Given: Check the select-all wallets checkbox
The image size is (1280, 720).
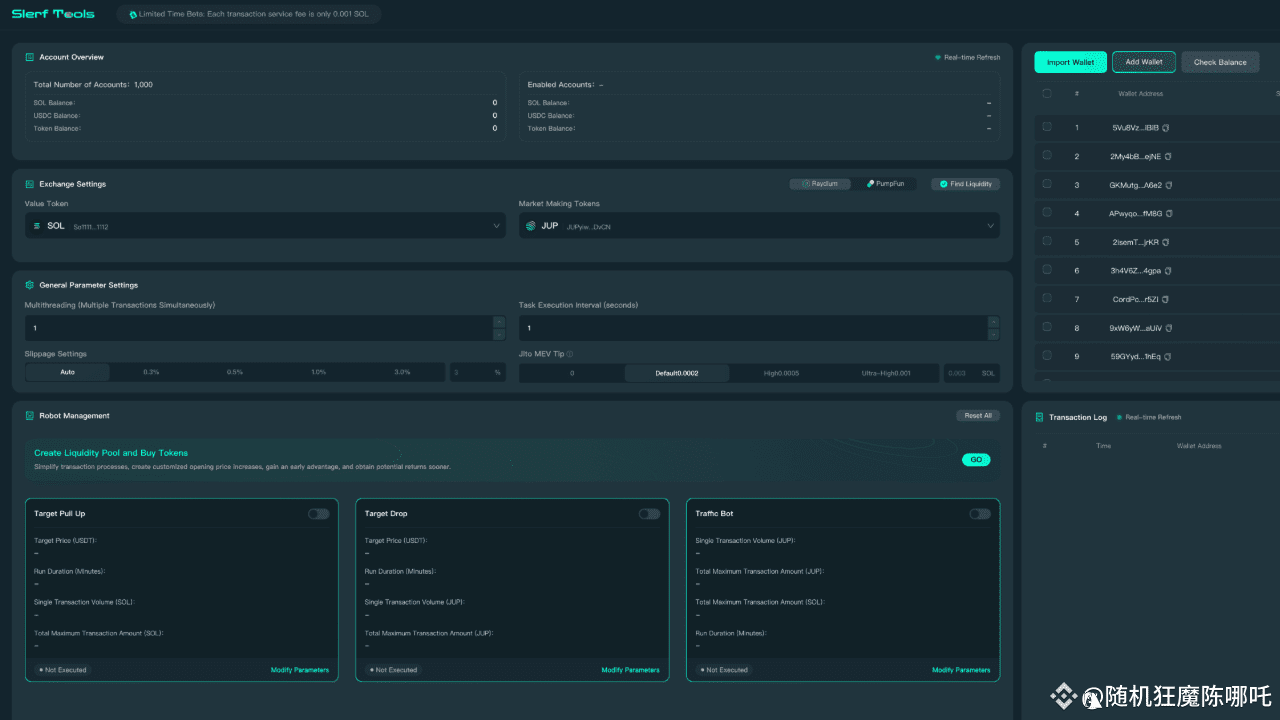Looking at the screenshot, I should [1047, 93].
